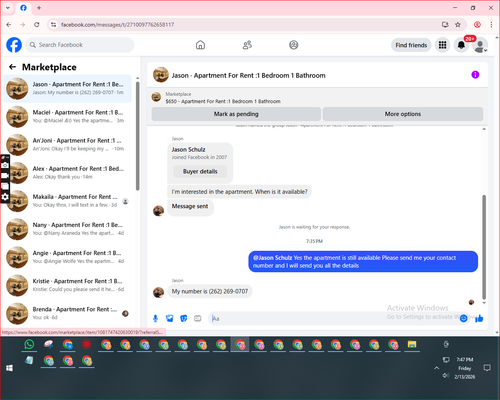Click the back arrow beside Marketplace
The height and width of the screenshot is (400, 500).
pos(13,67)
